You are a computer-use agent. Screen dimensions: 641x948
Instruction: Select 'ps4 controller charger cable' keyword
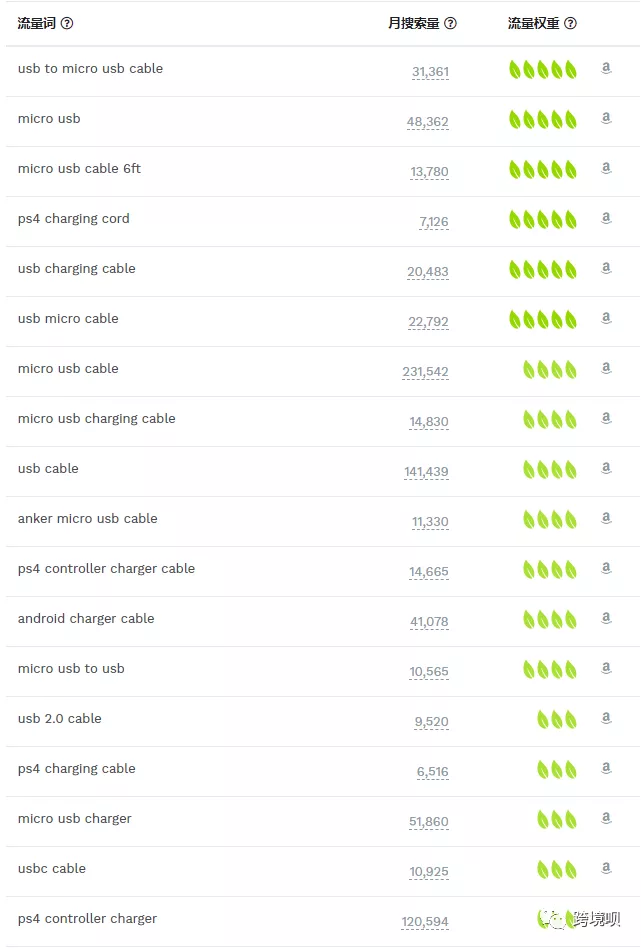pos(106,569)
